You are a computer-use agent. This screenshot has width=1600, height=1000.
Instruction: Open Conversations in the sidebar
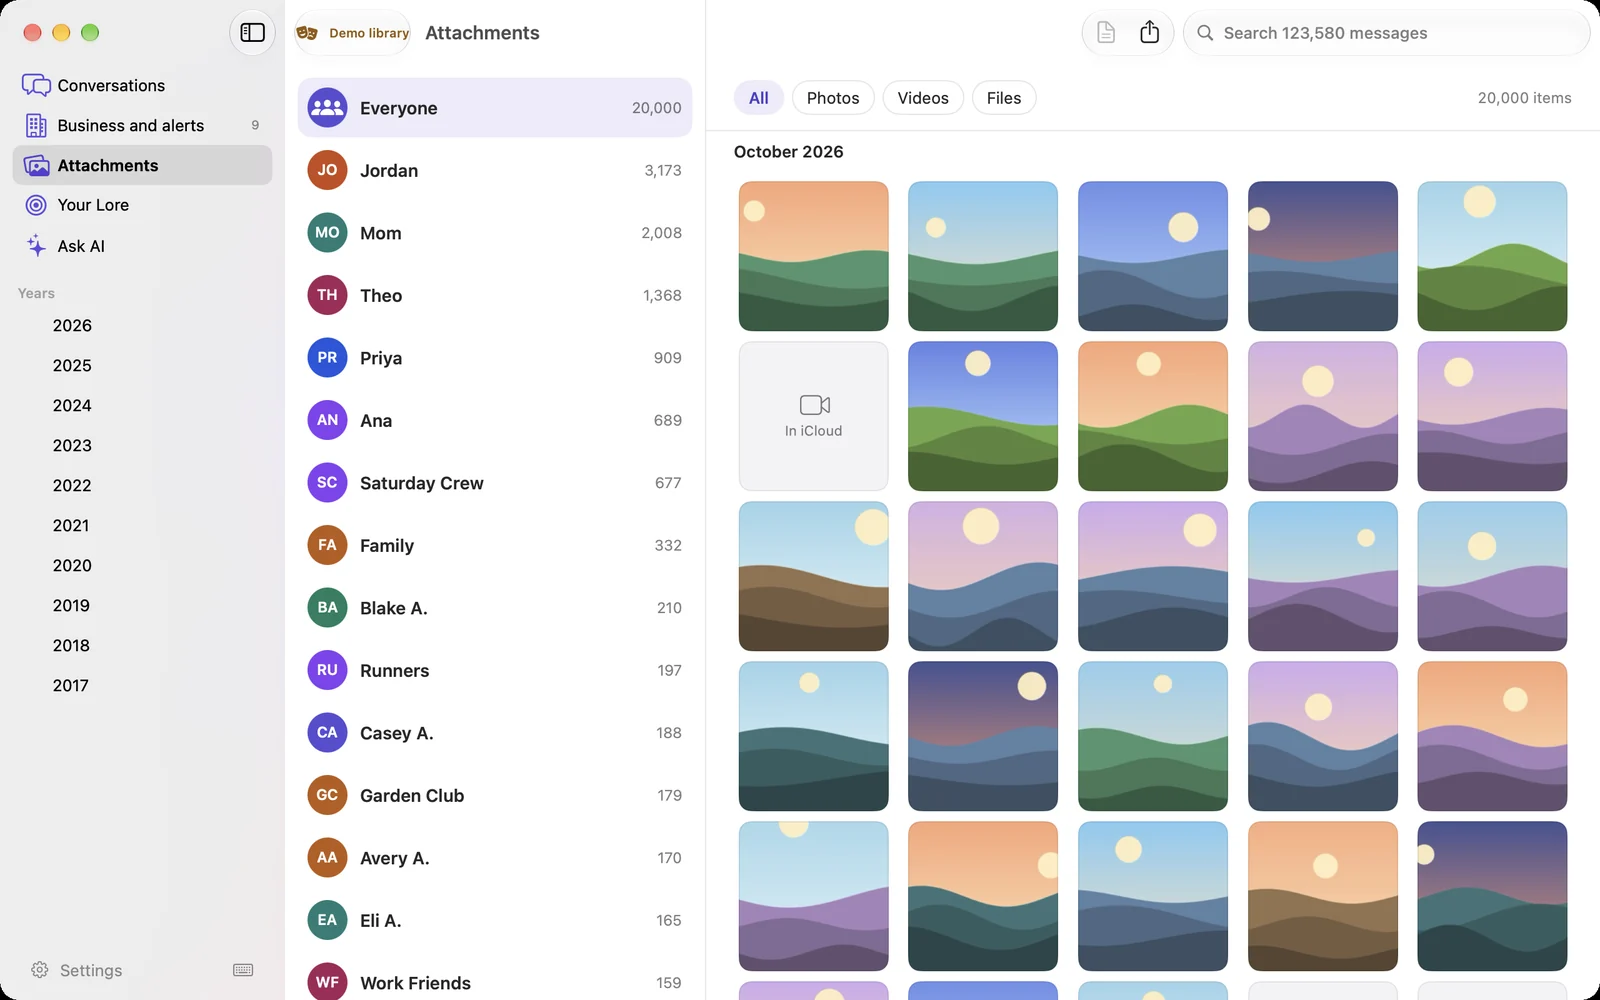[x=142, y=85]
